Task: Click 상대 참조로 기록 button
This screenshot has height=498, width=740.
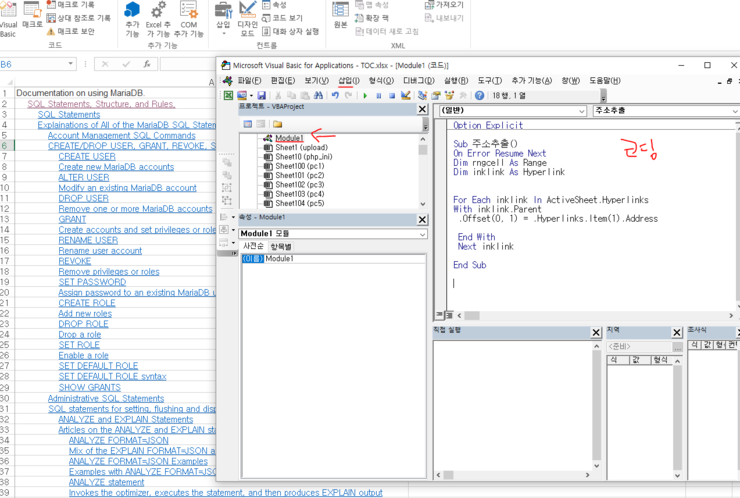Action: pyautogui.click(x=78, y=18)
